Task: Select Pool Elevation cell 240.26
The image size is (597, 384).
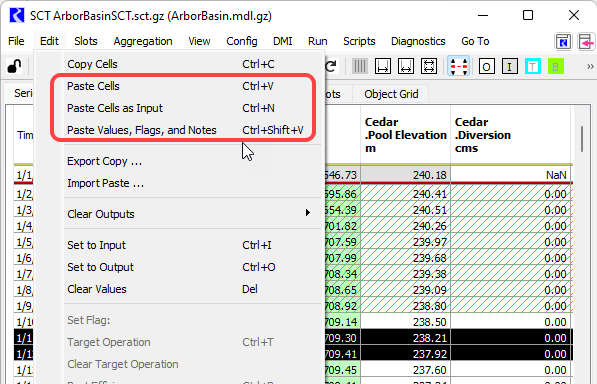Action: pyautogui.click(x=405, y=226)
